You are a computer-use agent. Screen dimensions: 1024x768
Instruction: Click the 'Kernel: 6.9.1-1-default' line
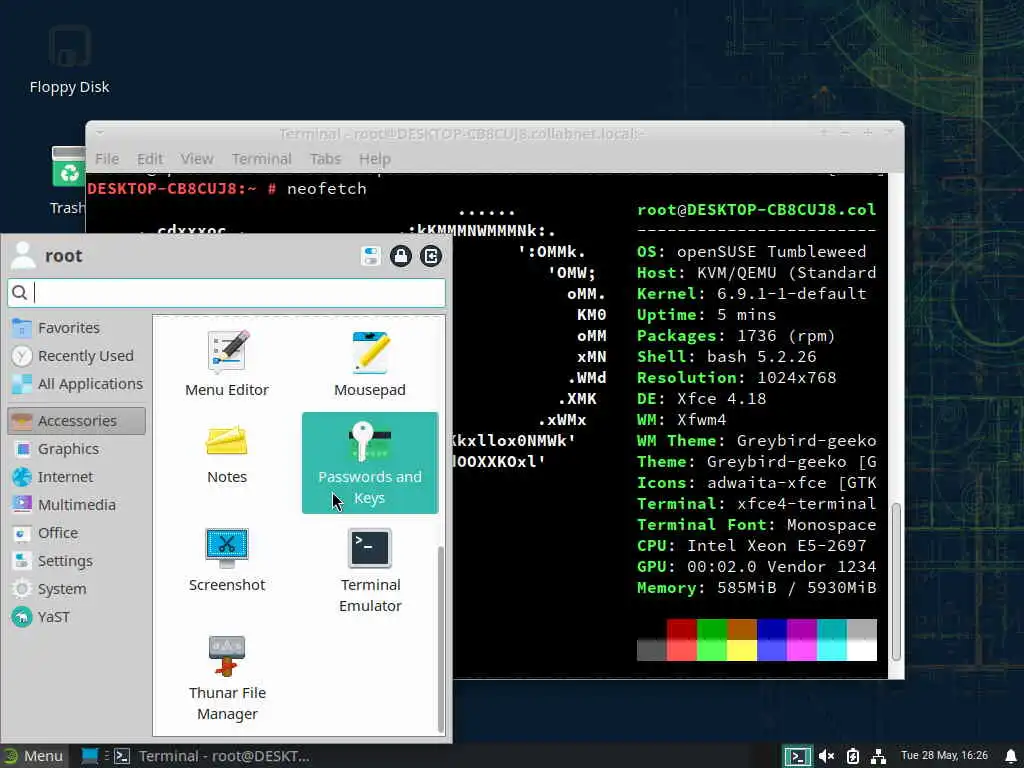coord(752,293)
